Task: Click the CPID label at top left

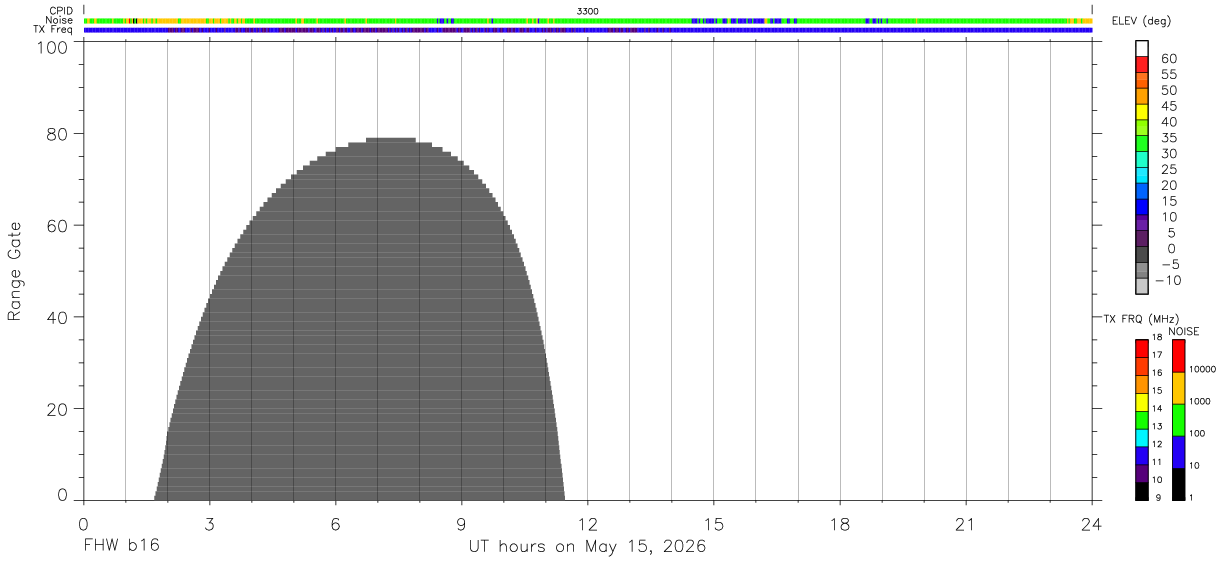Action: coord(62,11)
